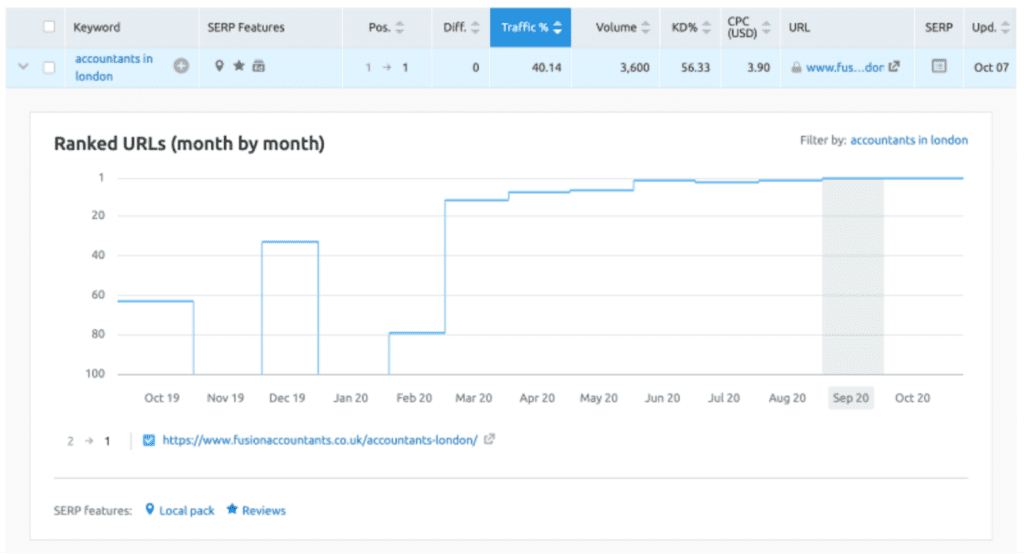Open the www.fus...dor URL link
This screenshot has width=1024, height=554.
tap(844, 67)
